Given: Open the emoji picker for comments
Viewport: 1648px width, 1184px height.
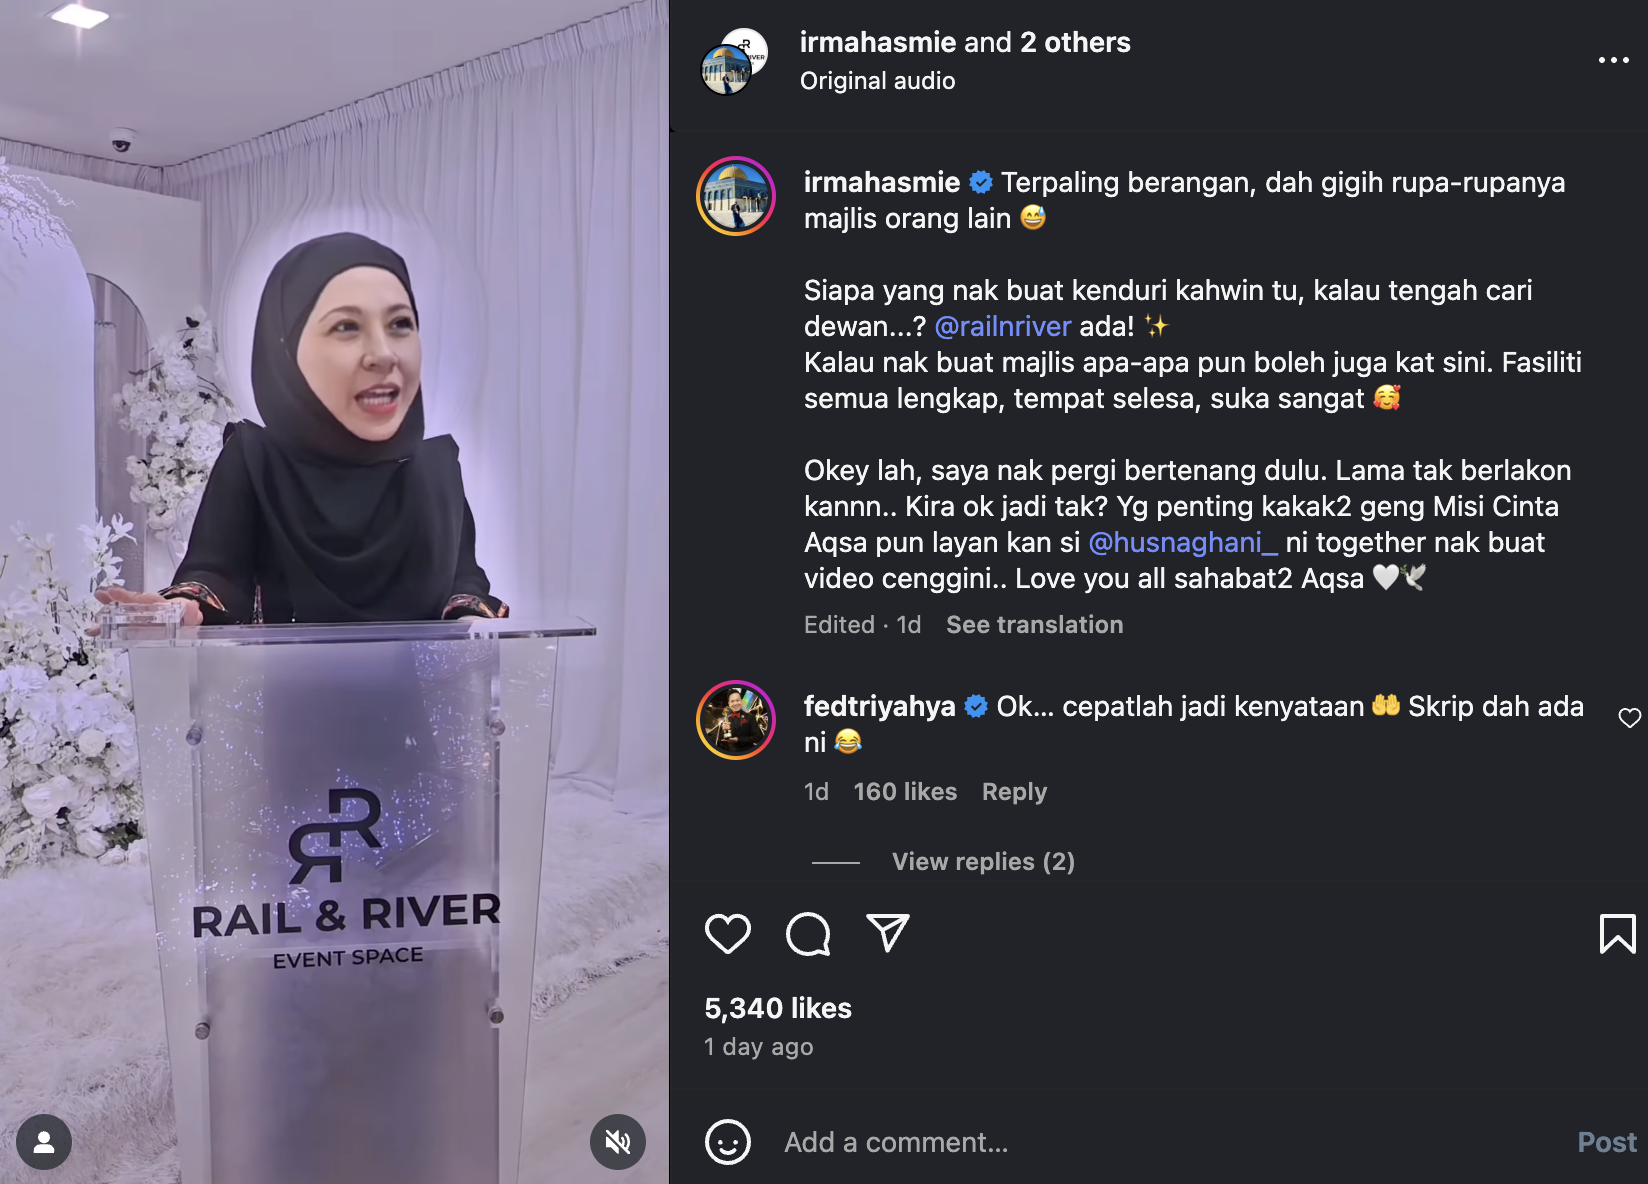Looking at the screenshot, I should (728, 1142).
